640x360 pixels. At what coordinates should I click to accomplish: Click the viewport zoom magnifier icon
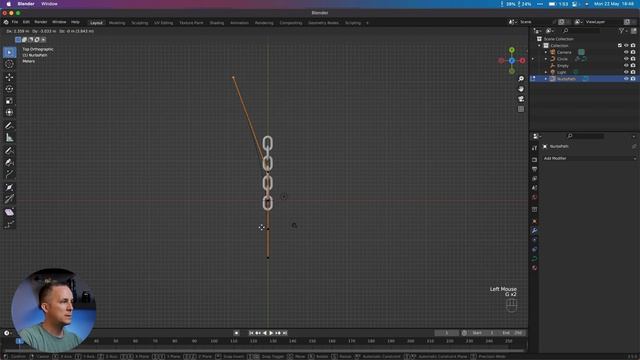[x=521, y=79]
